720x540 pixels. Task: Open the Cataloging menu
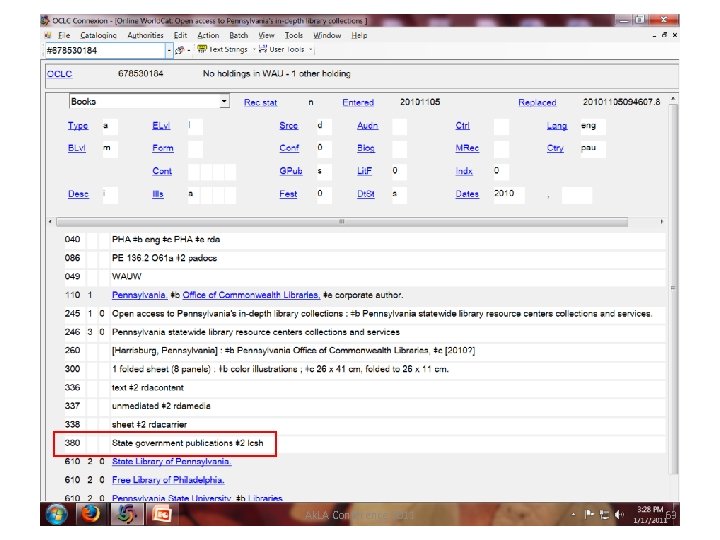(98, 35)
